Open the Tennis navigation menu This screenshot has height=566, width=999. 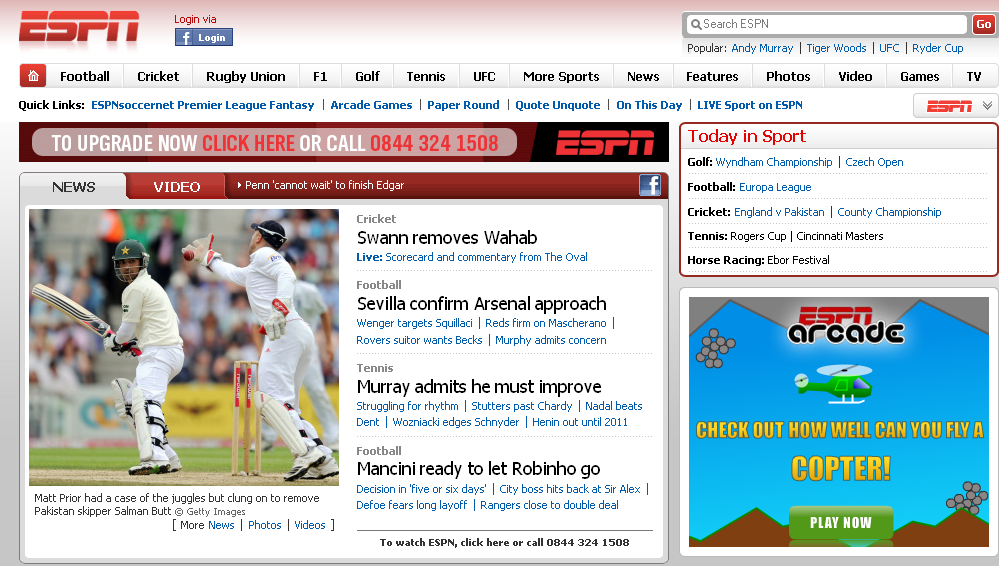[x=426, y=76]
